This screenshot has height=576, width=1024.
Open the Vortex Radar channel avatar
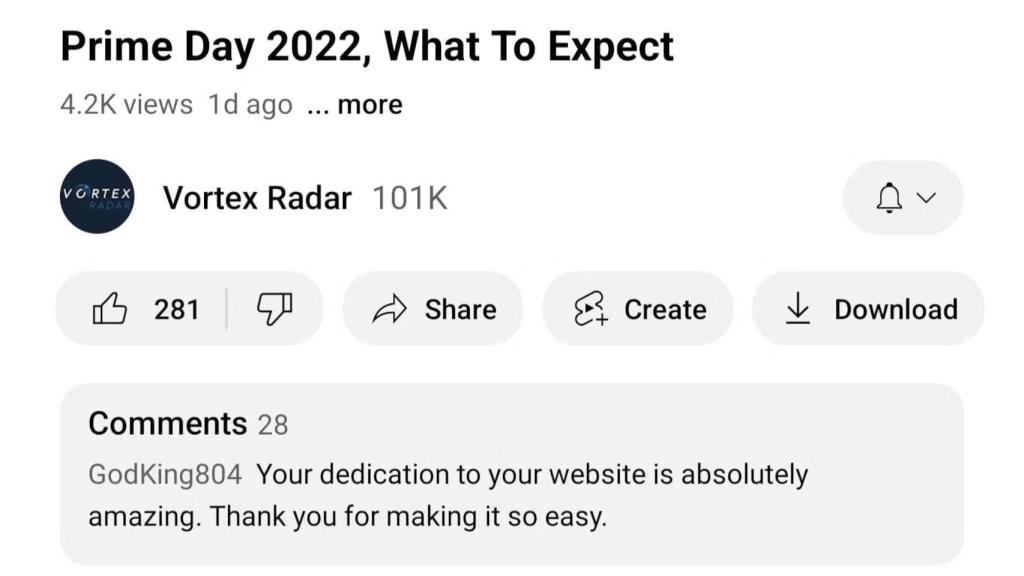tap(97, 197)
